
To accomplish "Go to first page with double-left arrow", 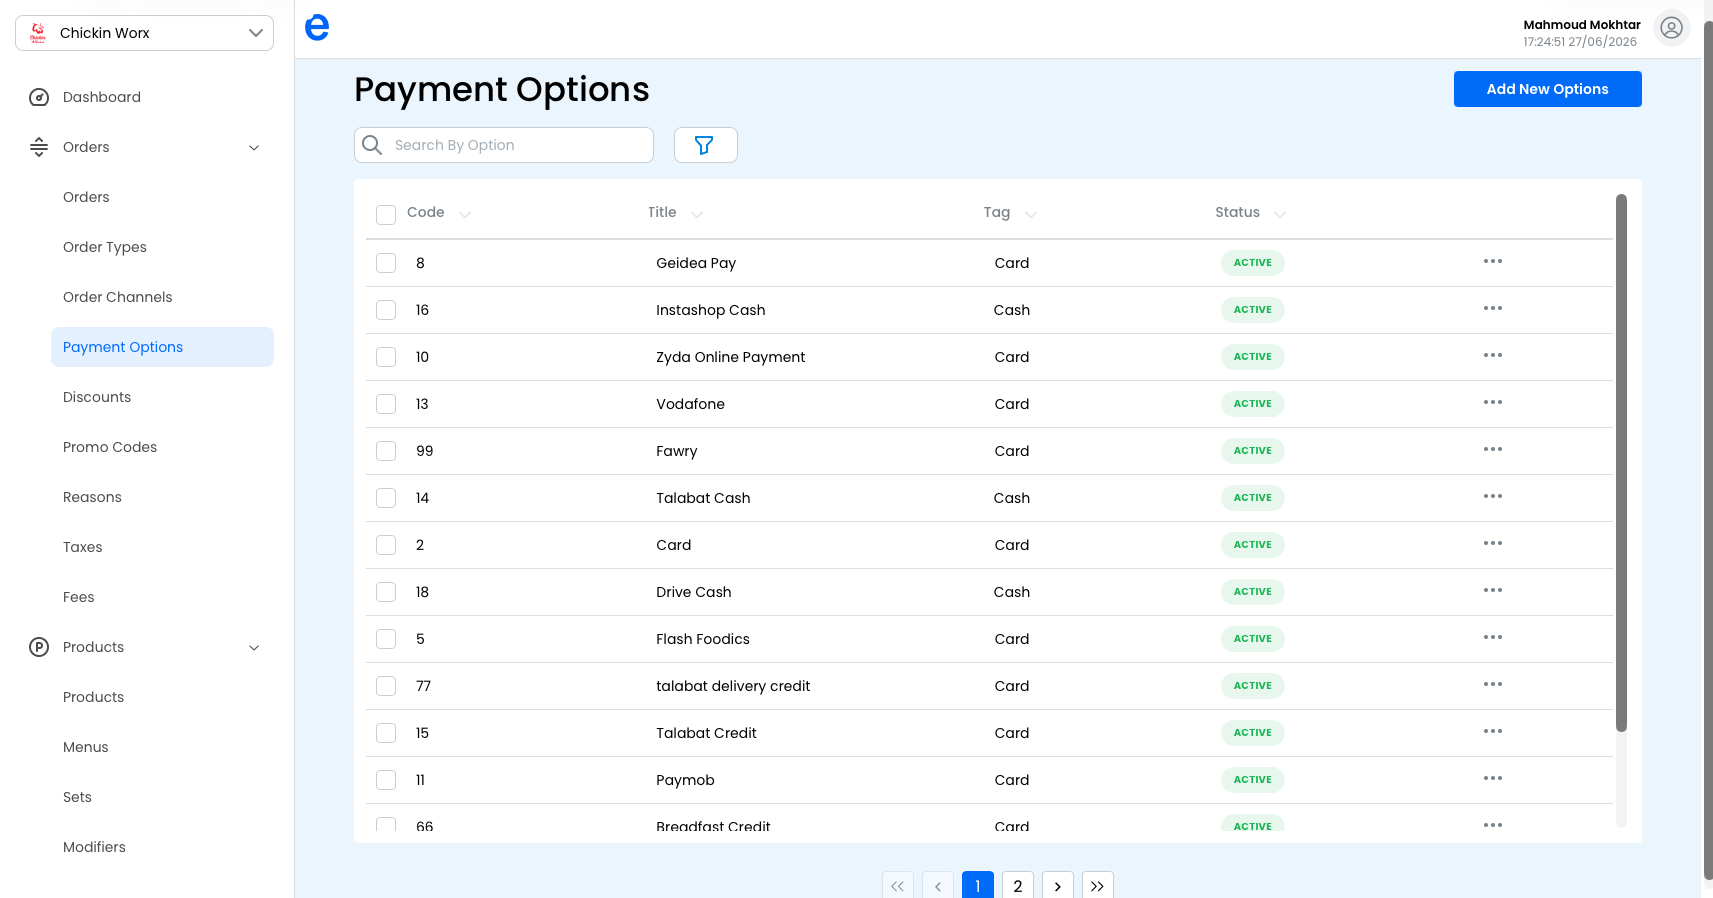I will tap(897, 886).
